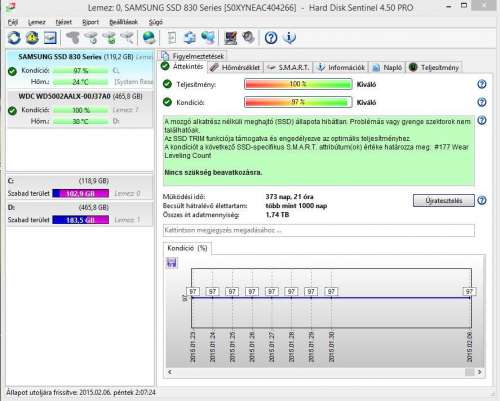This screenshot has height=401, width=500.
Task: Switch to the Figyelmeztetések tab
Action: click(193, 56)
